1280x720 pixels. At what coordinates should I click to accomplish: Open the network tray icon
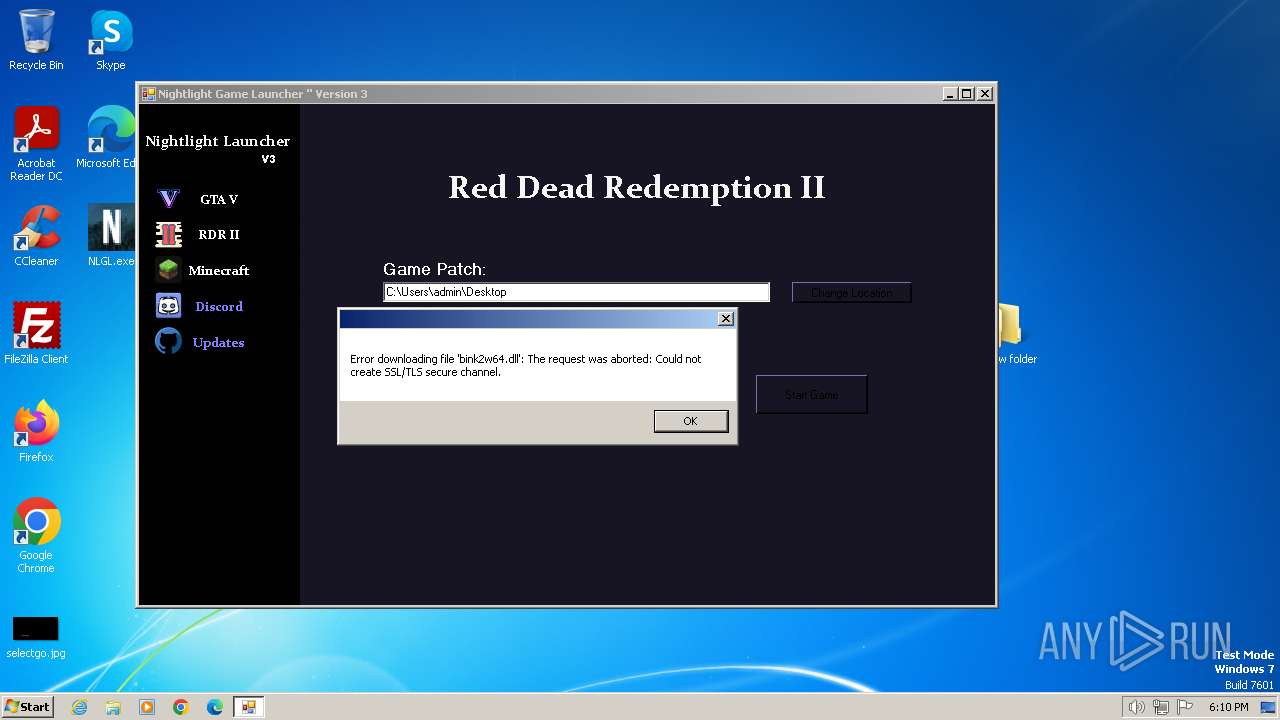[x=1160, y=707]
